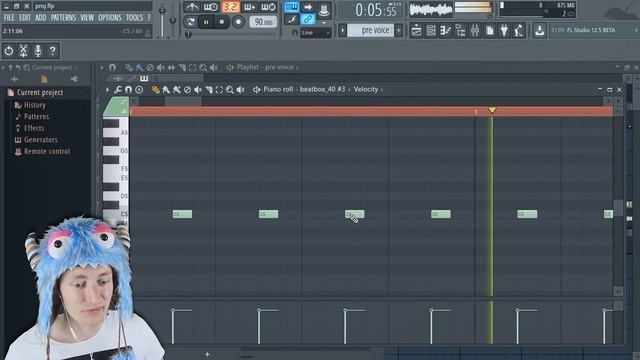This screenshot has width=640, height=360.
Task: Click the Browser search magnifier icon
Action: click(x=27, y=67)
